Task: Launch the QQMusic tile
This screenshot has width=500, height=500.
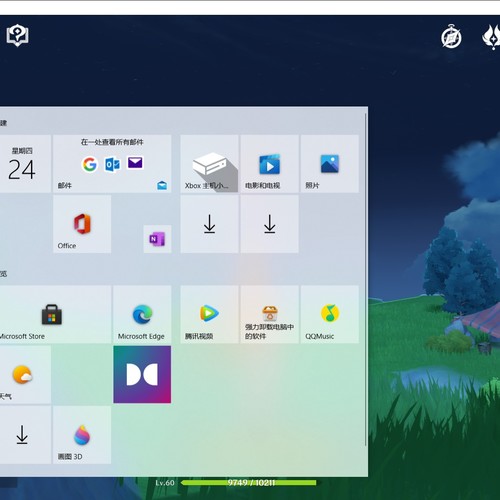Action: coord(330,314)
